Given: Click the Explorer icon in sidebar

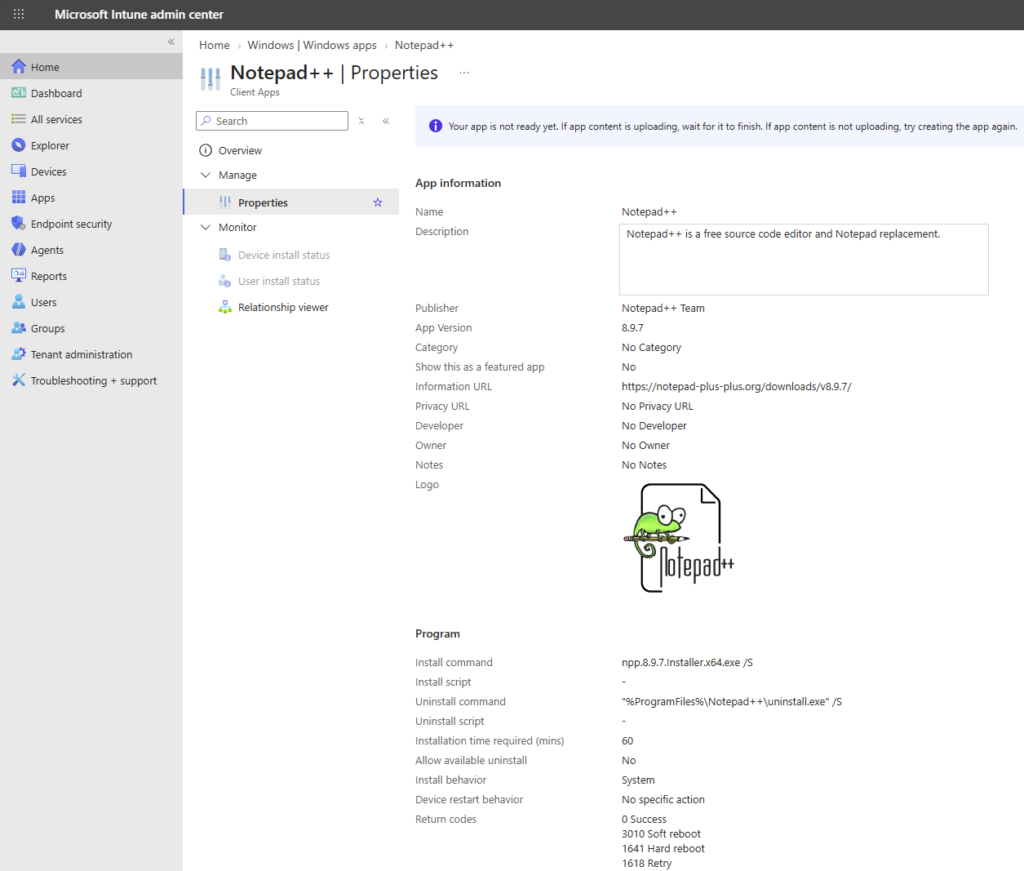Looking at the screenshot, I should (x=18, y=145).
